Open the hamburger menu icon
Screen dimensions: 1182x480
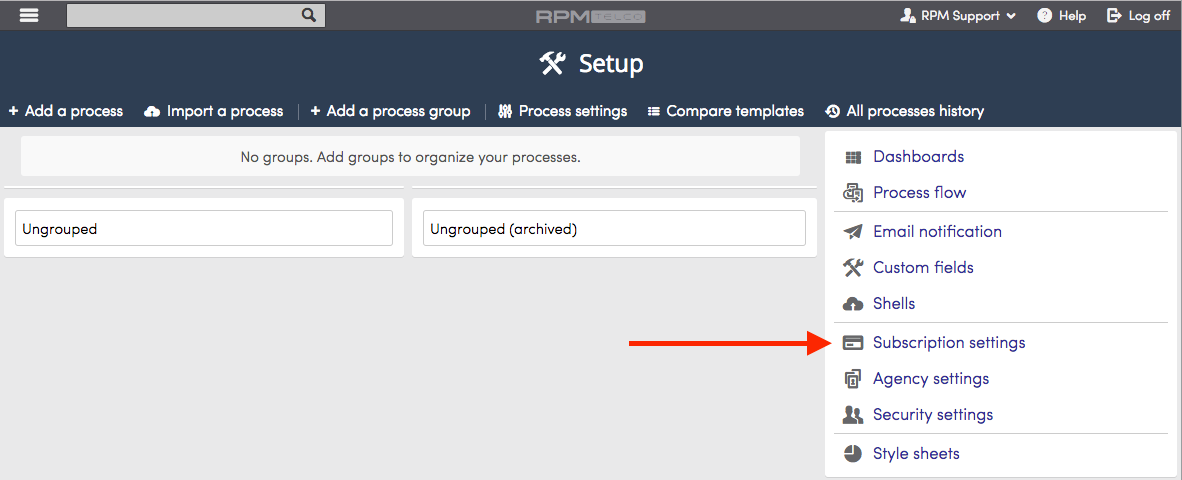click(x=29, y=15)
